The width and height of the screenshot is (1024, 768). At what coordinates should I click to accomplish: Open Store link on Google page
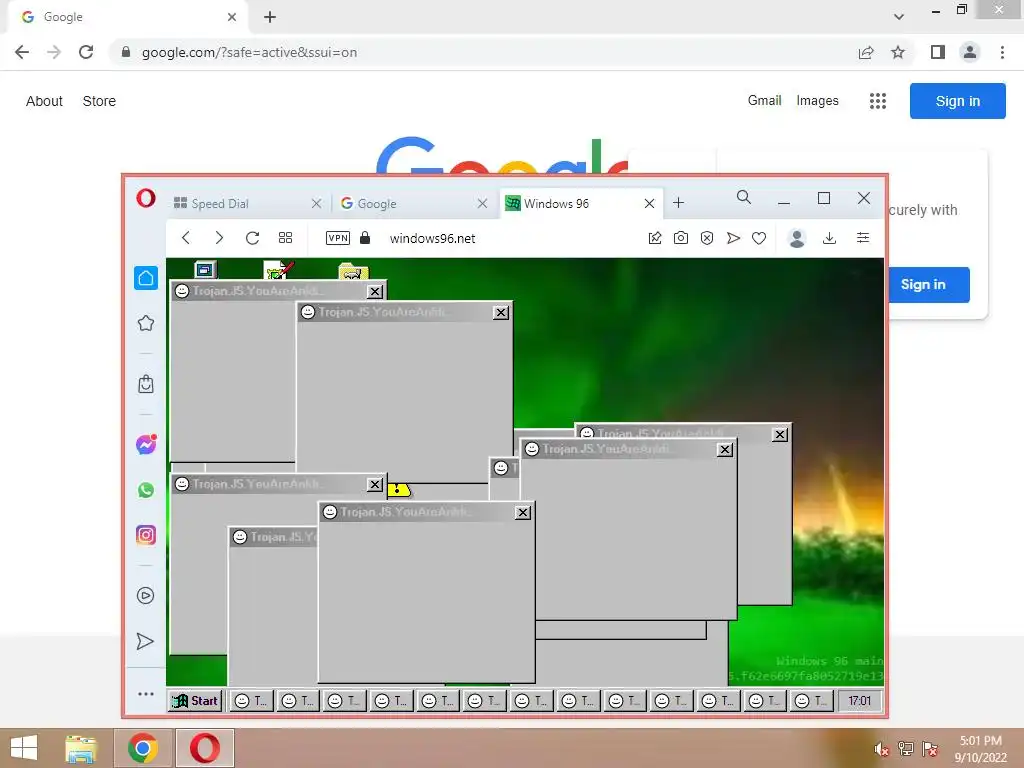pyautogui.click(x=99, y=101)
